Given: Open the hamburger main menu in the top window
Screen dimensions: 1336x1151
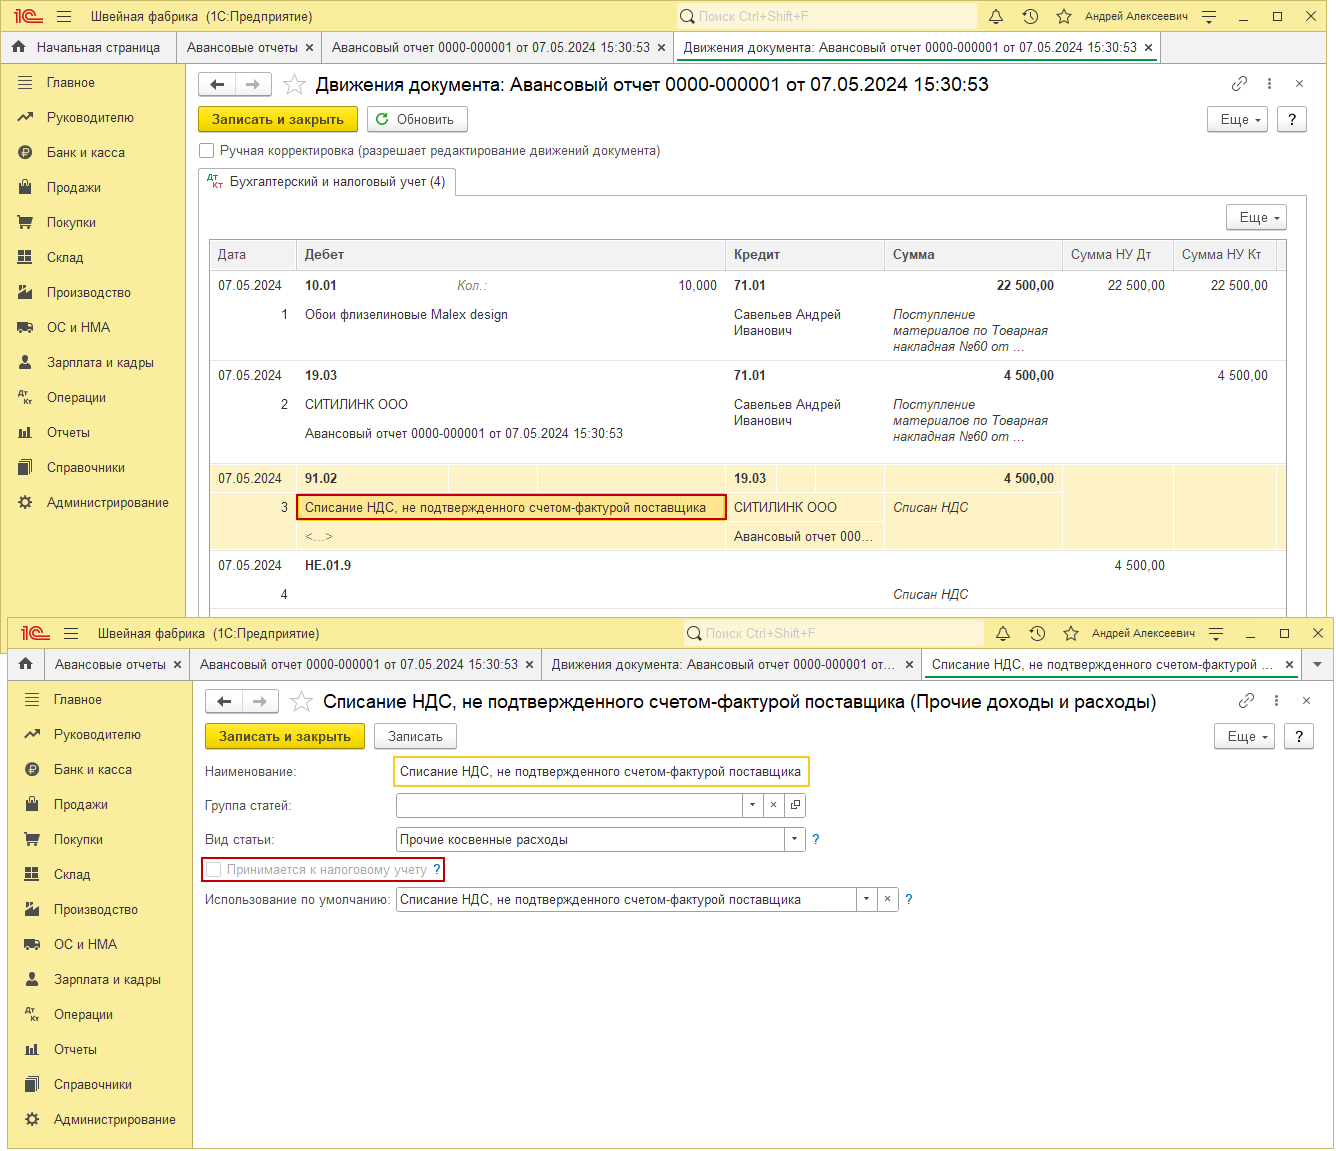Looking at the screenshot, I should tap(64, 16).
